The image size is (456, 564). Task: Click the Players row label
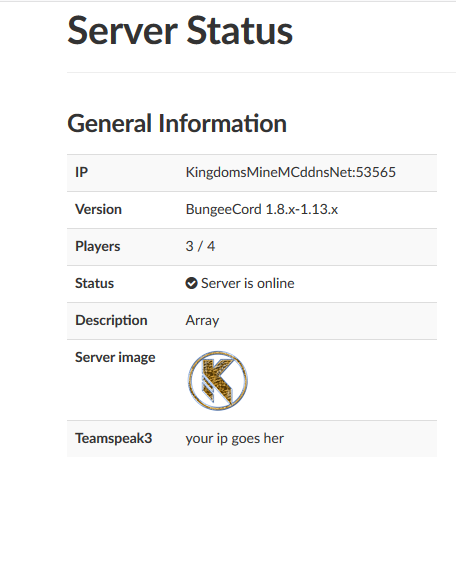(x=97, y=247)
